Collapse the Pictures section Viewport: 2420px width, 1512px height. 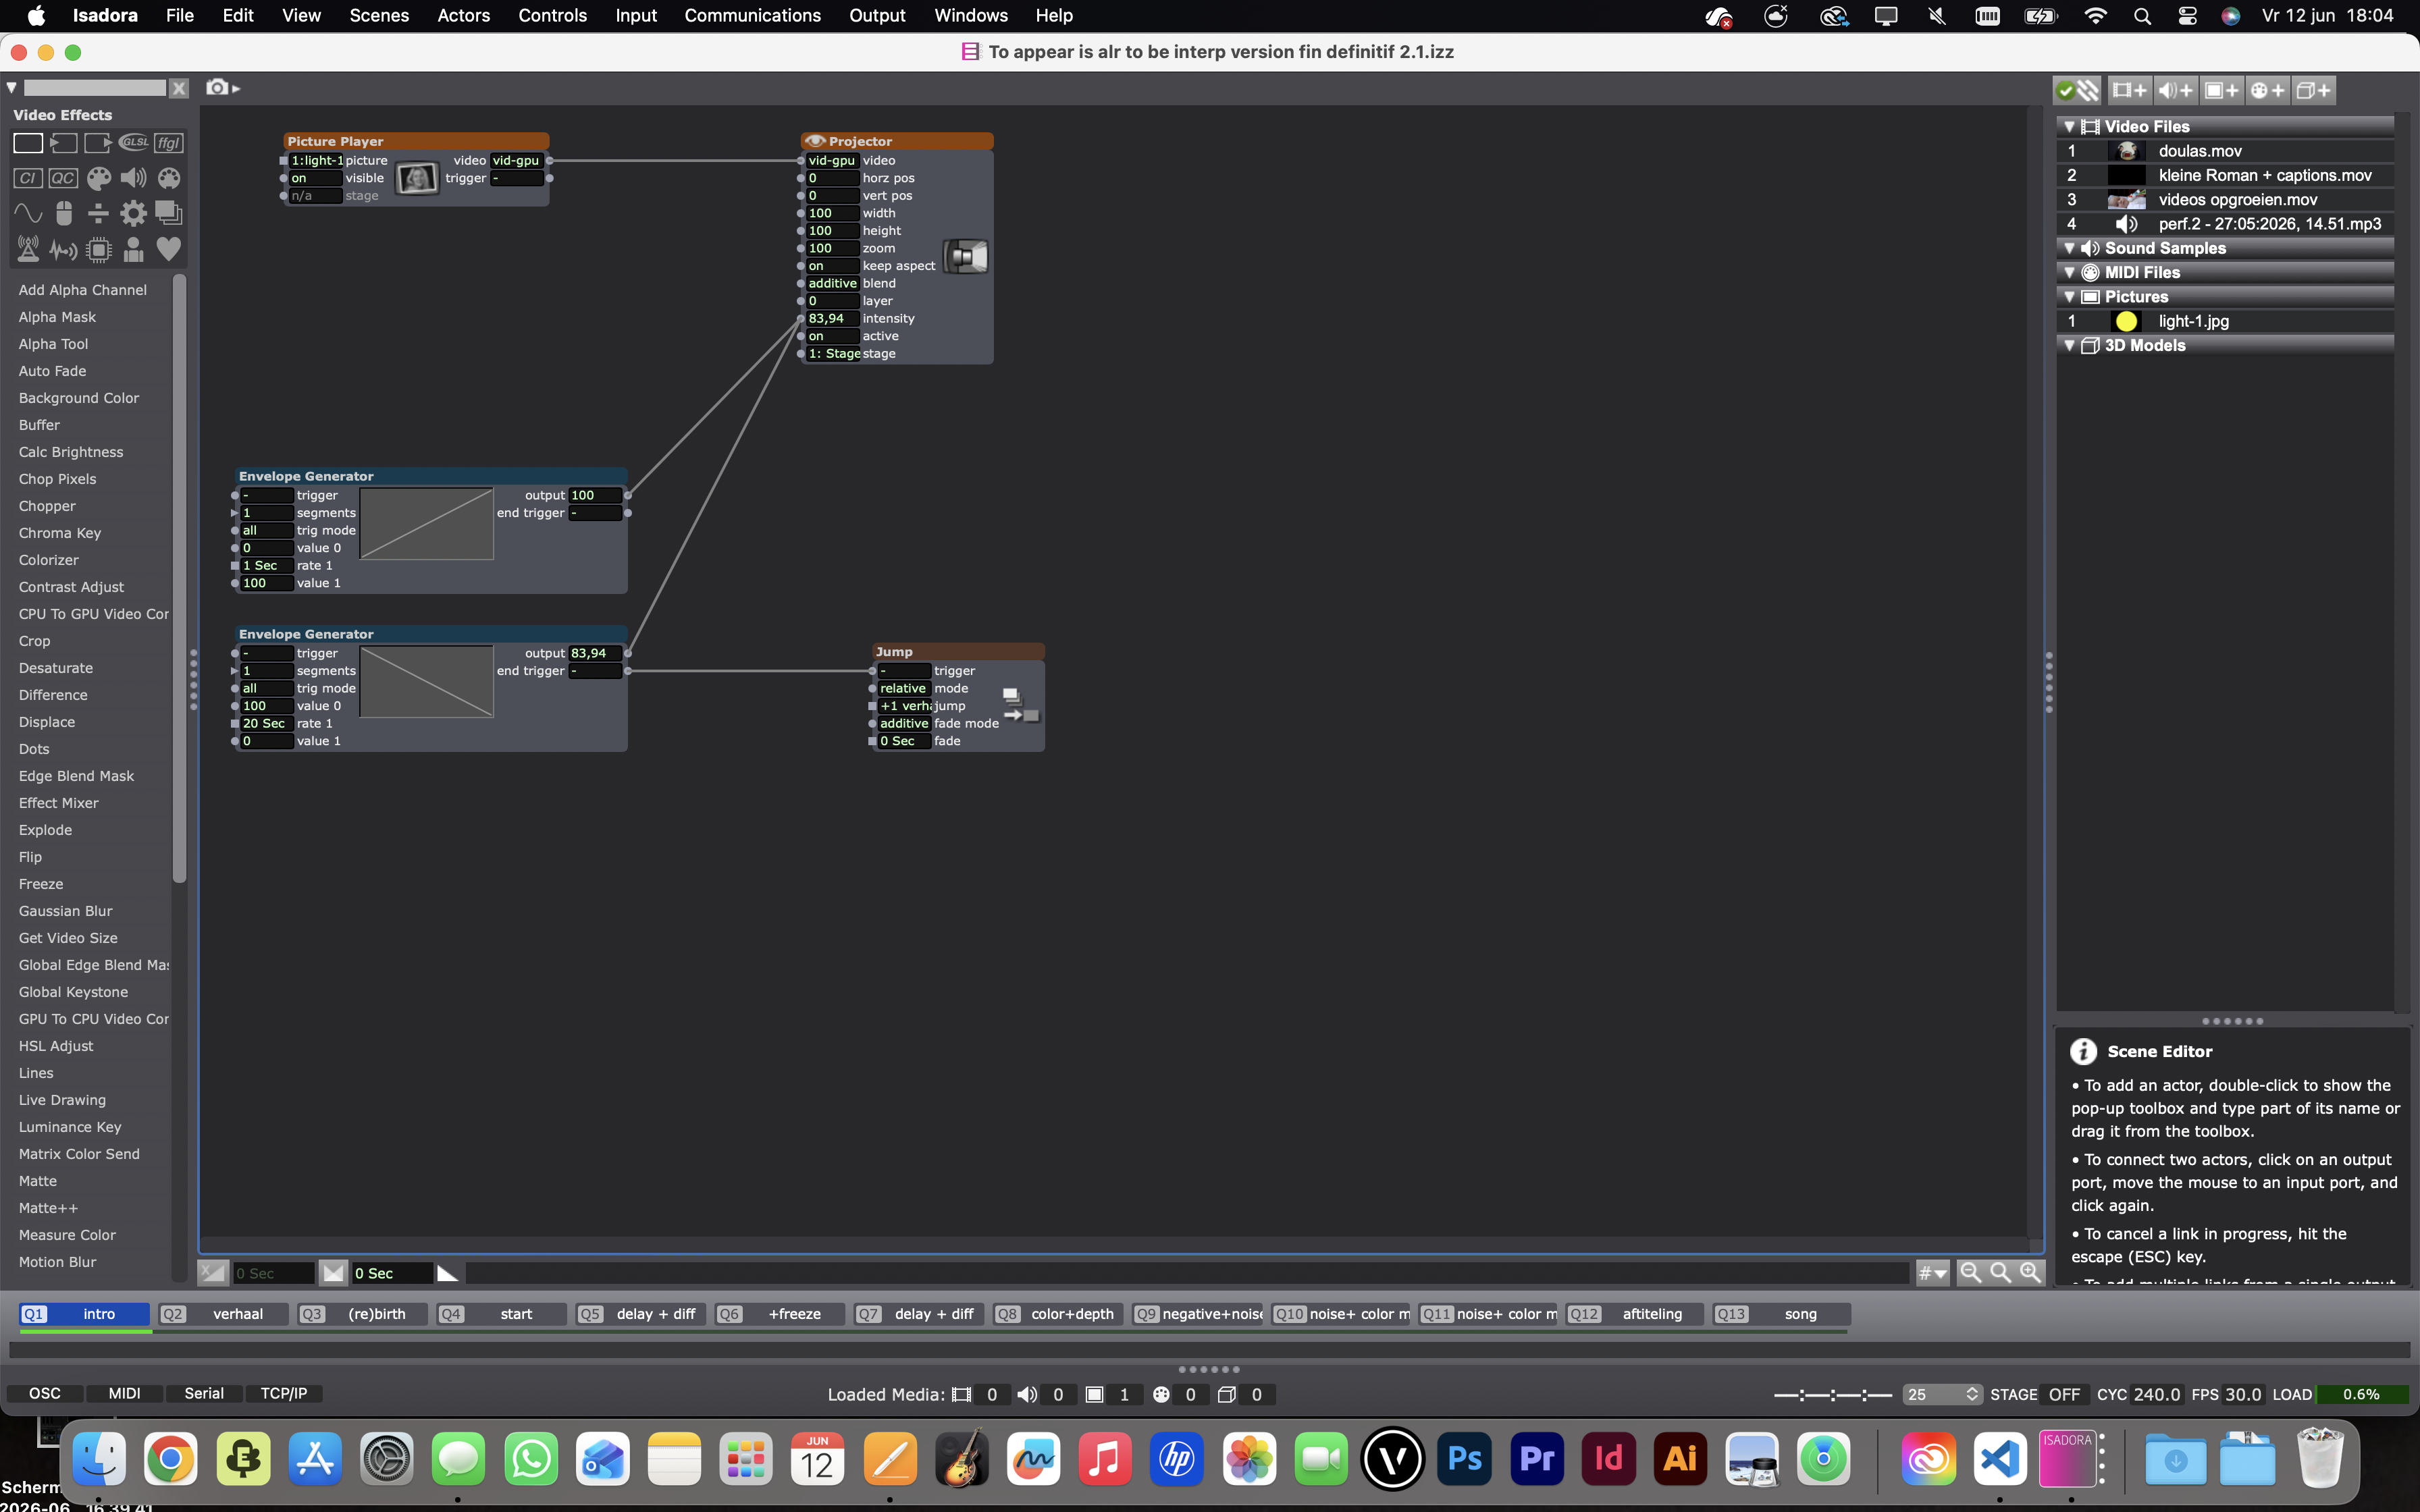click(2069, 297)
